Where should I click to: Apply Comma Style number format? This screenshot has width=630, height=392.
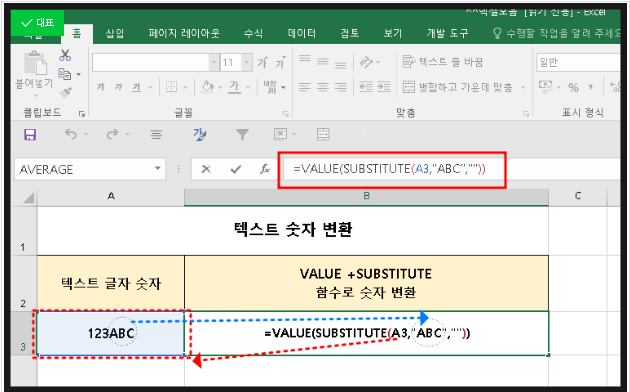pos(591,87)
